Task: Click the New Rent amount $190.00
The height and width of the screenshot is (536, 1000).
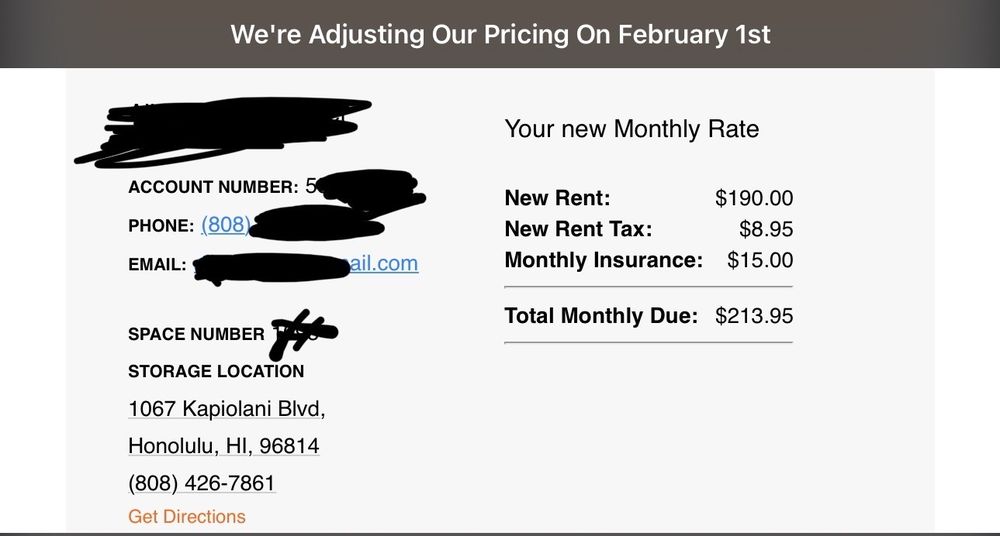Action: click(754, 198)
